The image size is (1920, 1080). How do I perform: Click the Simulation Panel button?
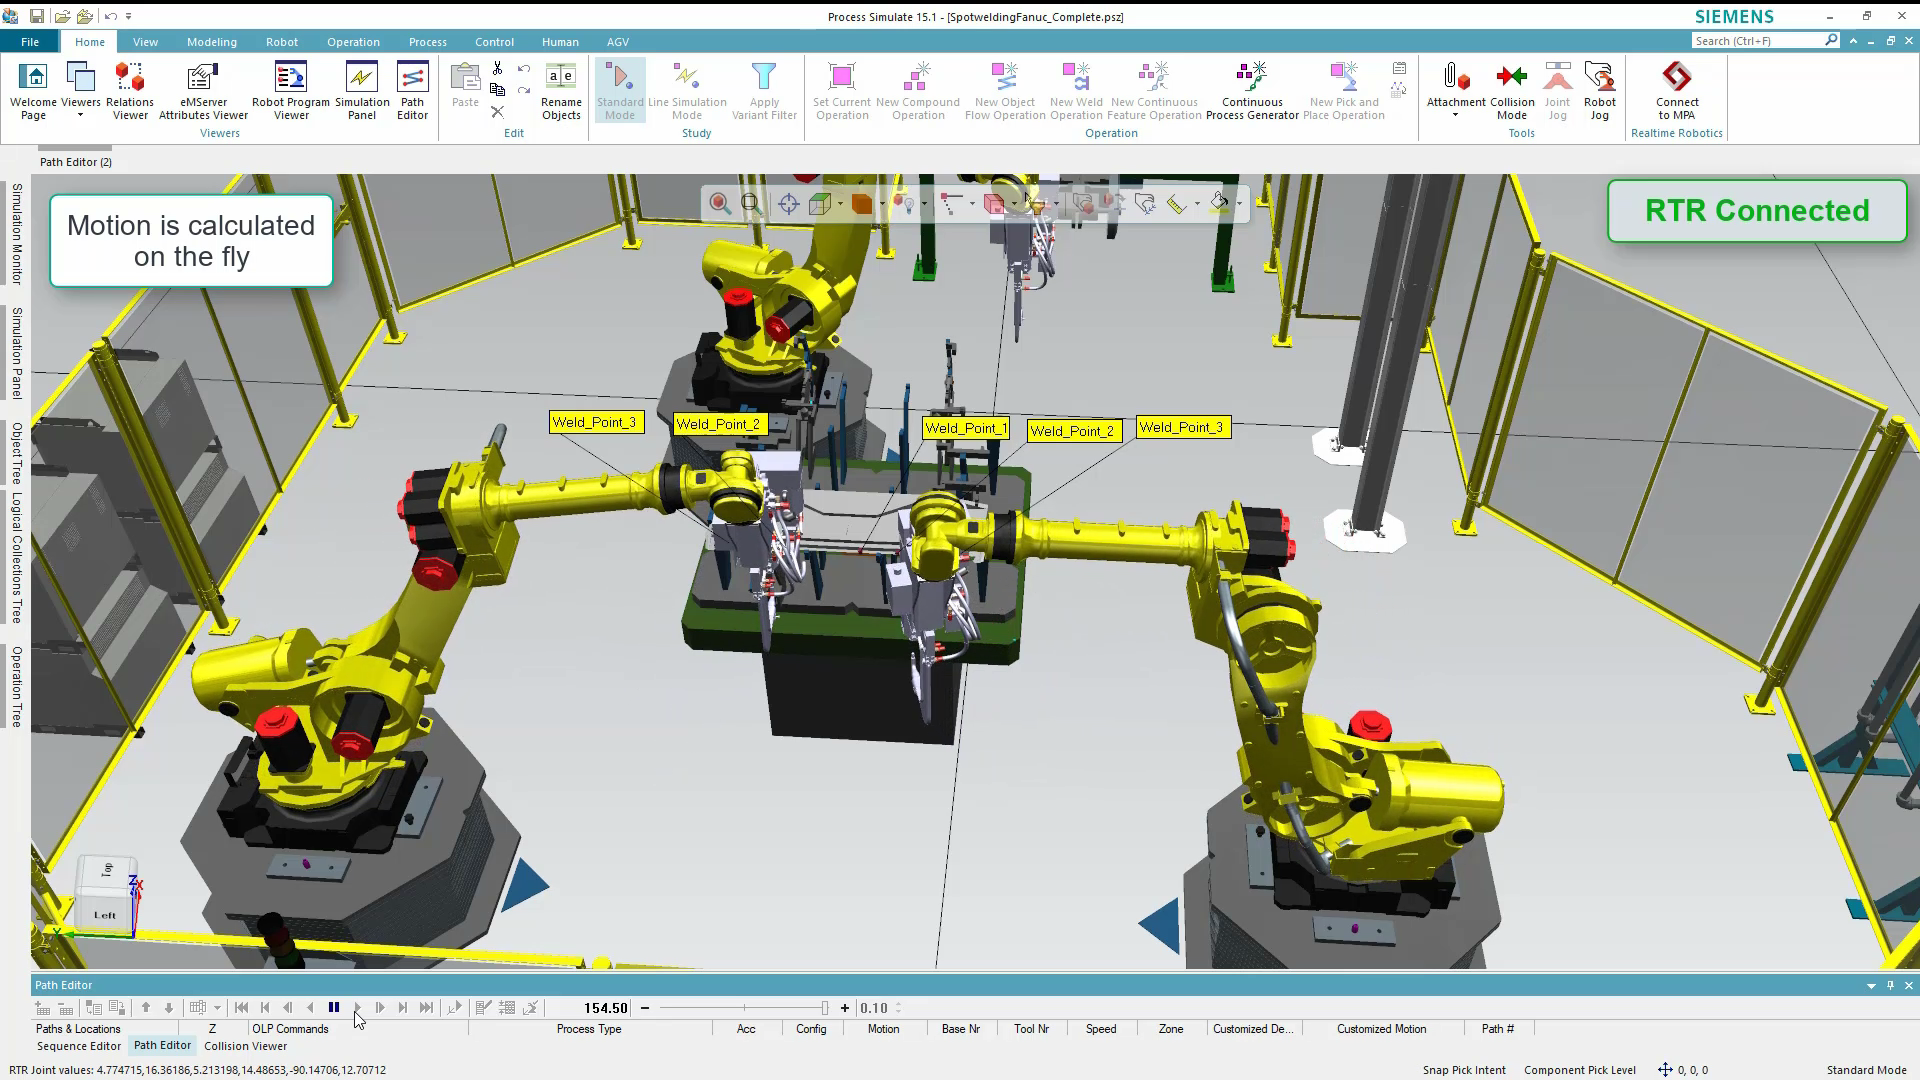360,90
